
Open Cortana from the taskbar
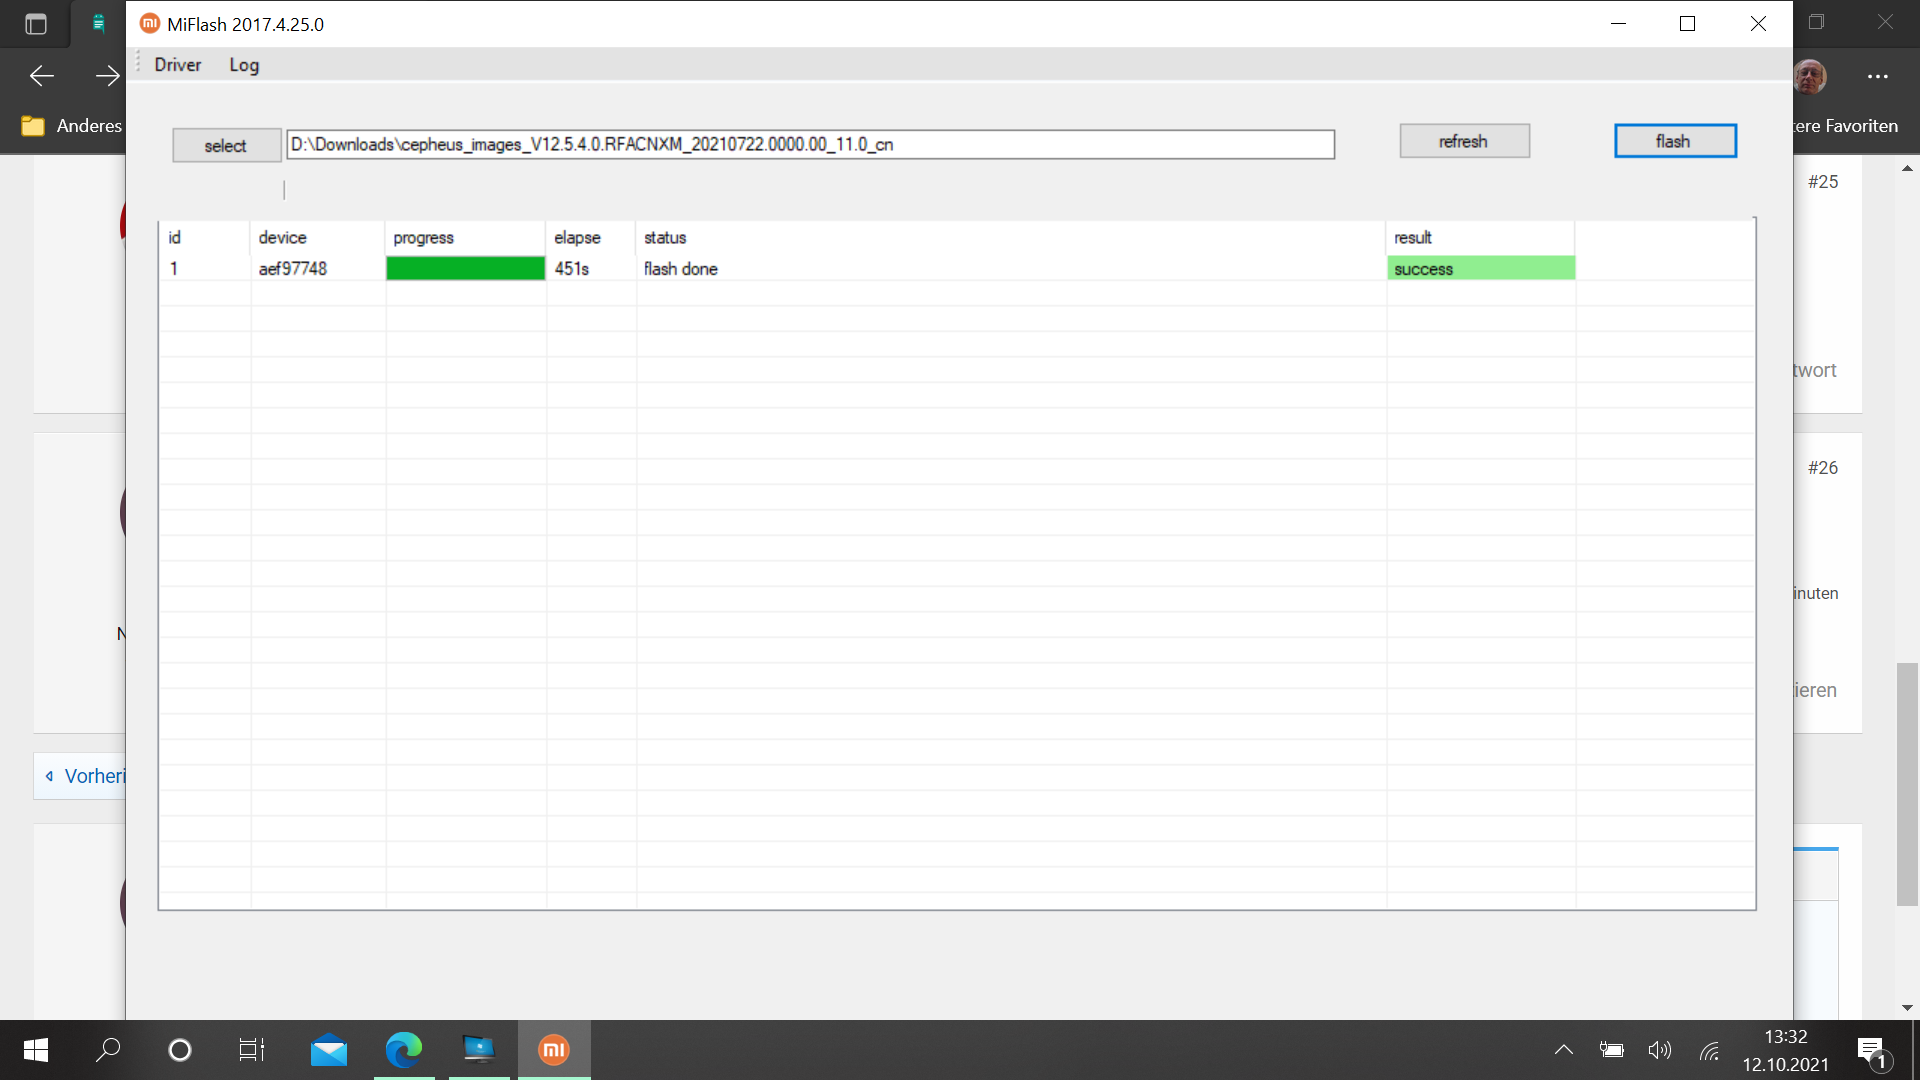180,1050
